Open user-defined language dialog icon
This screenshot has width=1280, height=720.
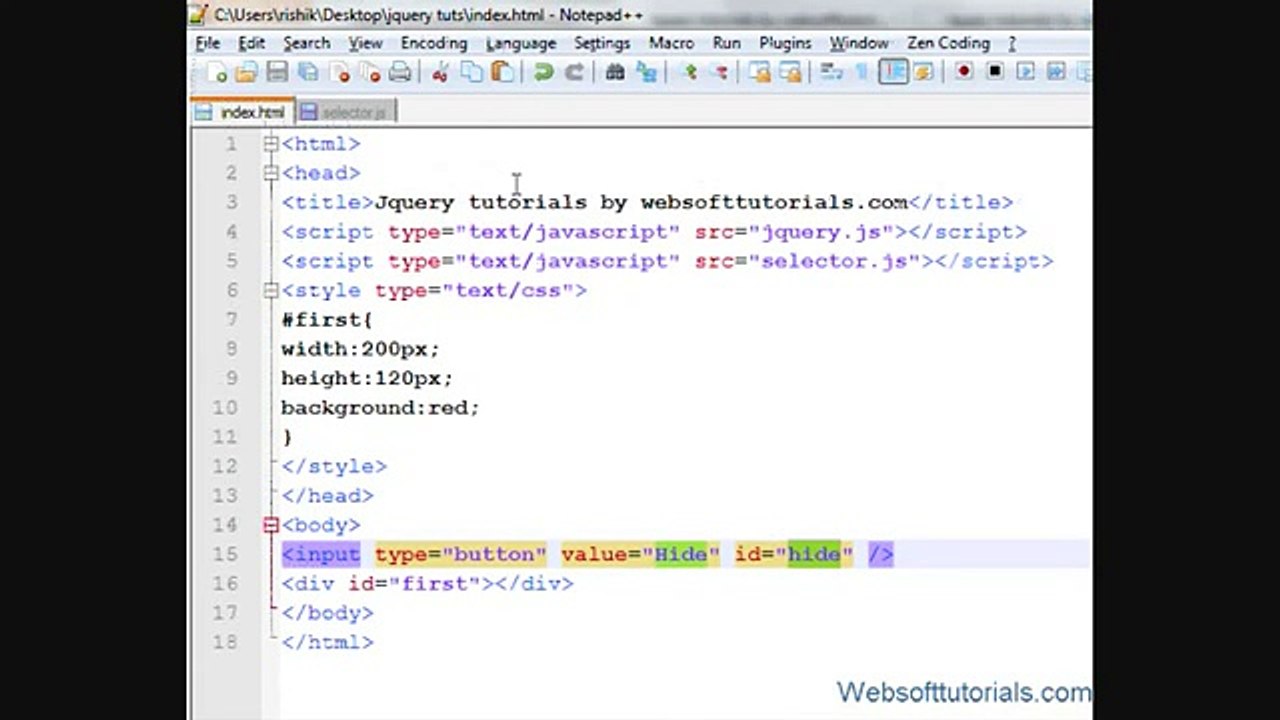[x=923, y=72]
